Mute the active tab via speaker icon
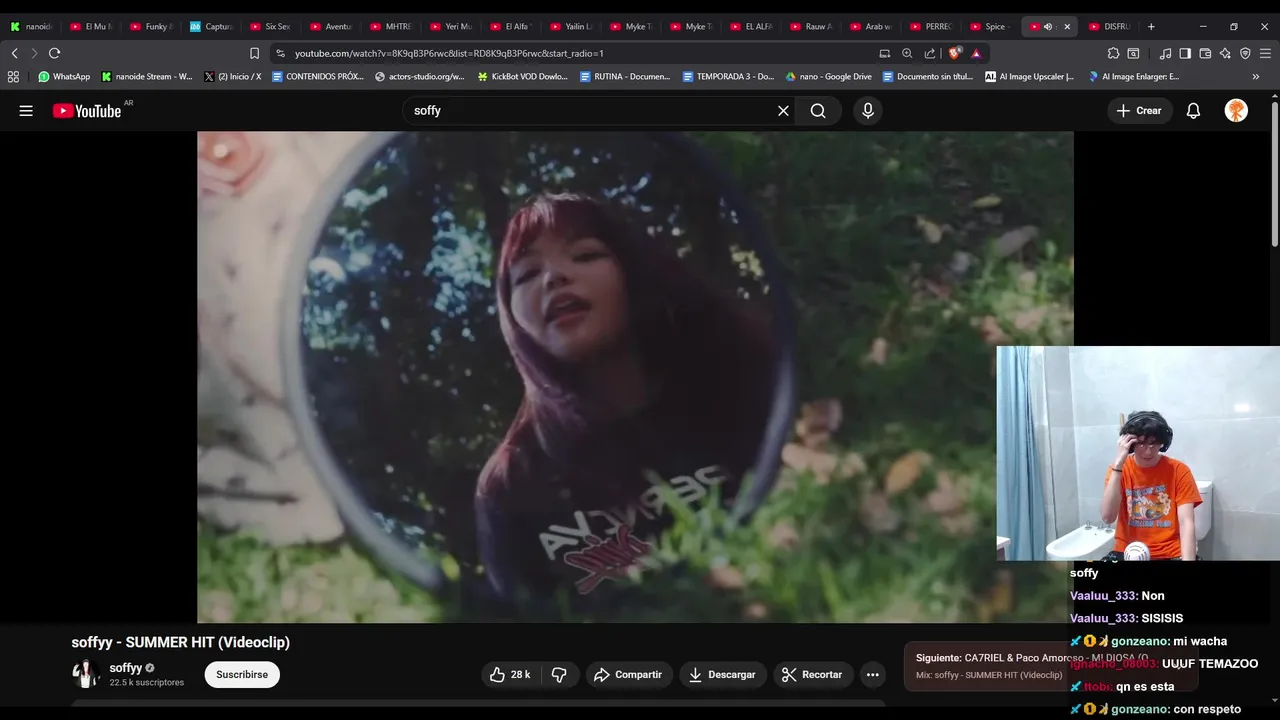1280x720 pixels. pos(1048,27)
